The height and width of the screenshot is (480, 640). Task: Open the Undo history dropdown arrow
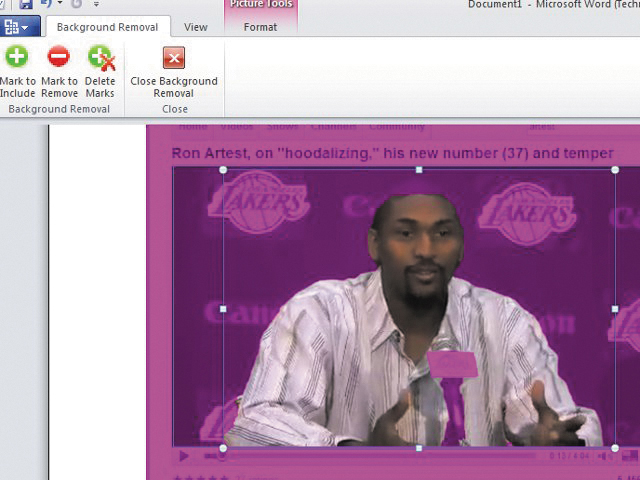pos(60,4)
